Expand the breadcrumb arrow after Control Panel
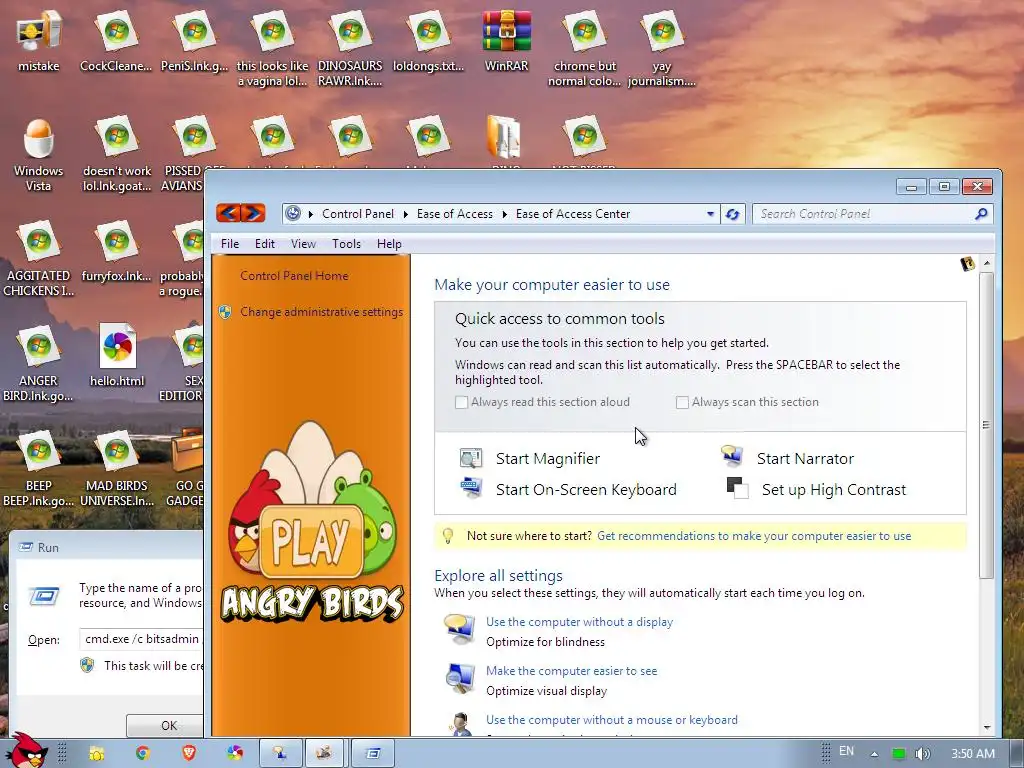 [406, 214]
